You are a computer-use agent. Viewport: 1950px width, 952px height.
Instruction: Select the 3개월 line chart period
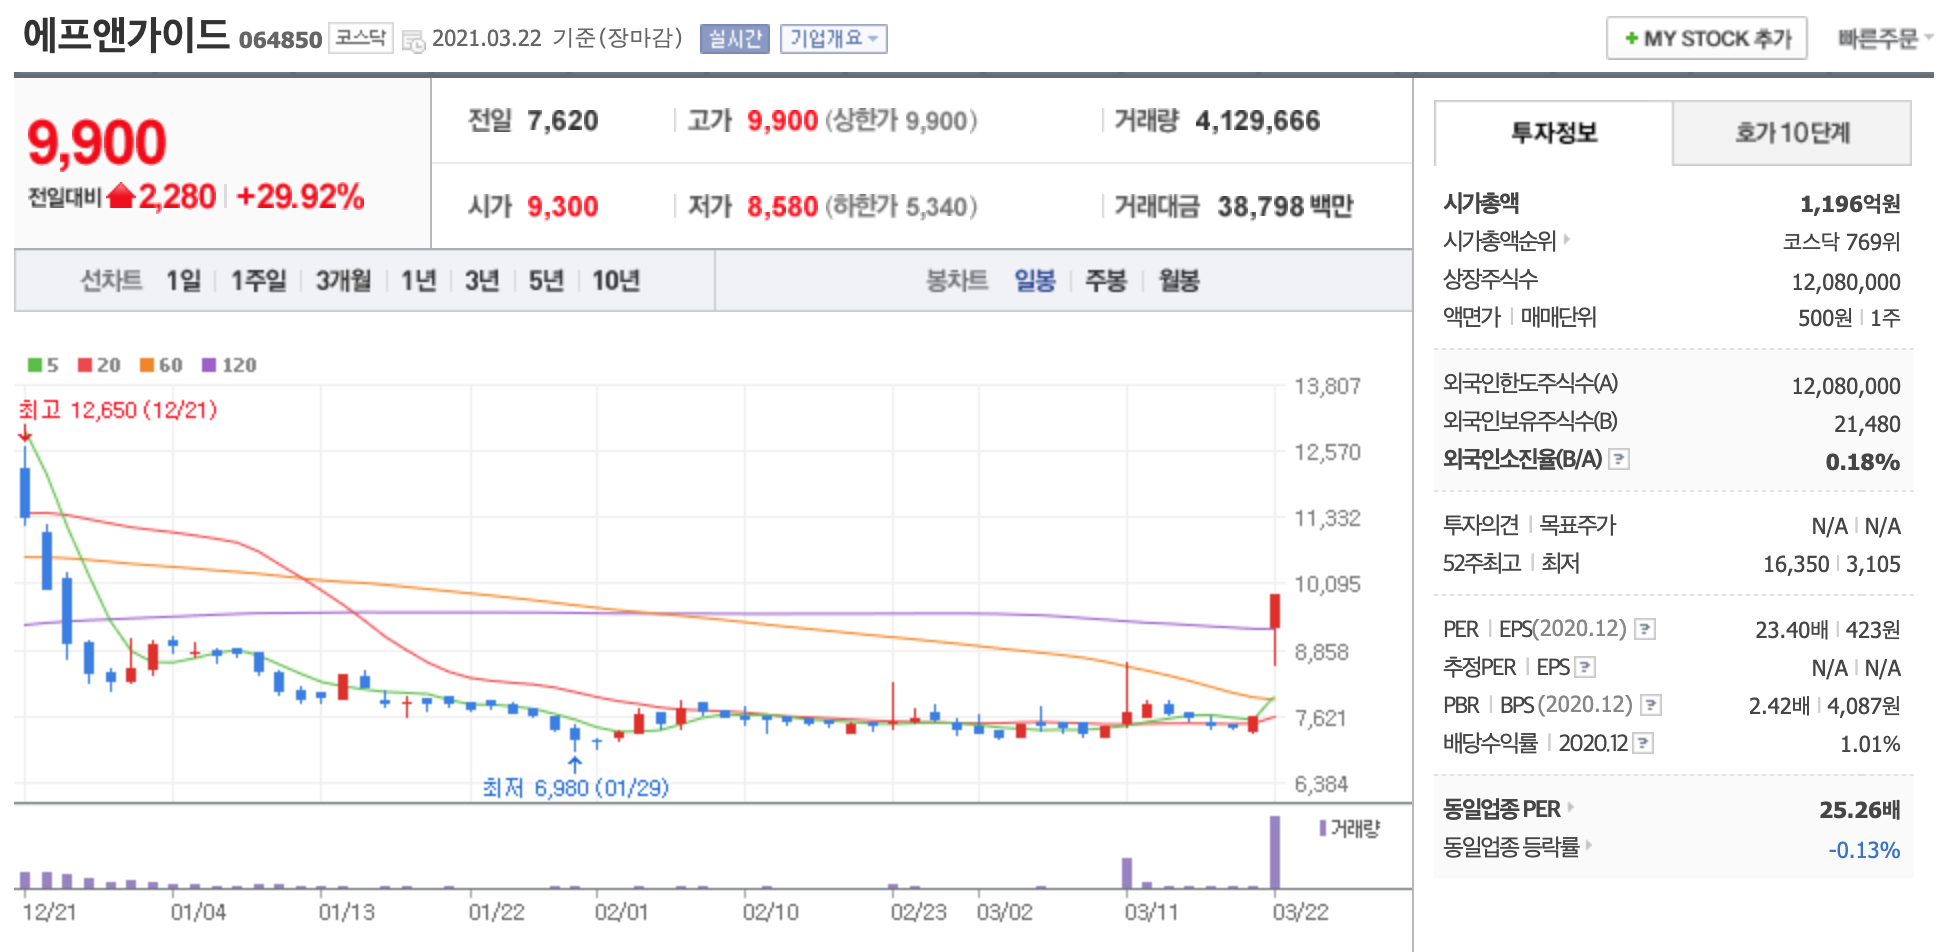(x=343, y=281)
